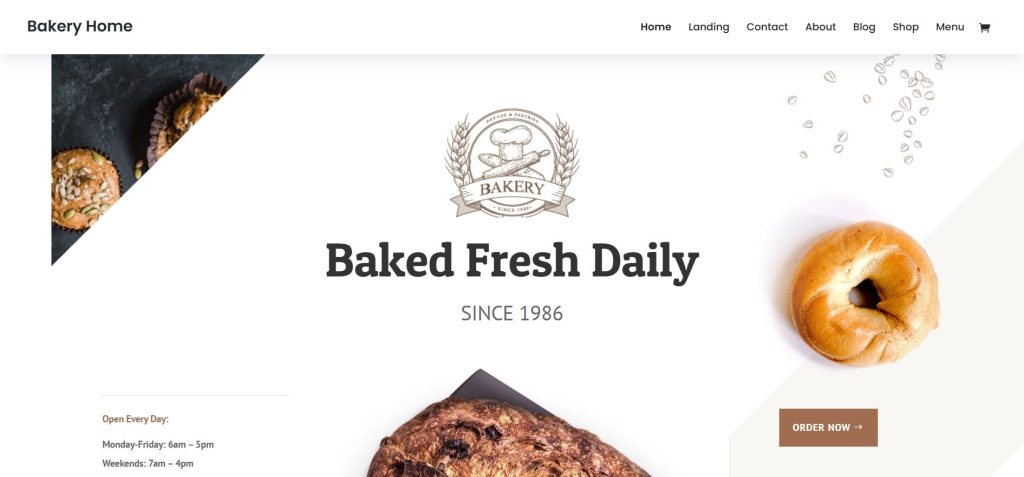
Task: Click the Bakery emblem logo
Action: (512, 163)
